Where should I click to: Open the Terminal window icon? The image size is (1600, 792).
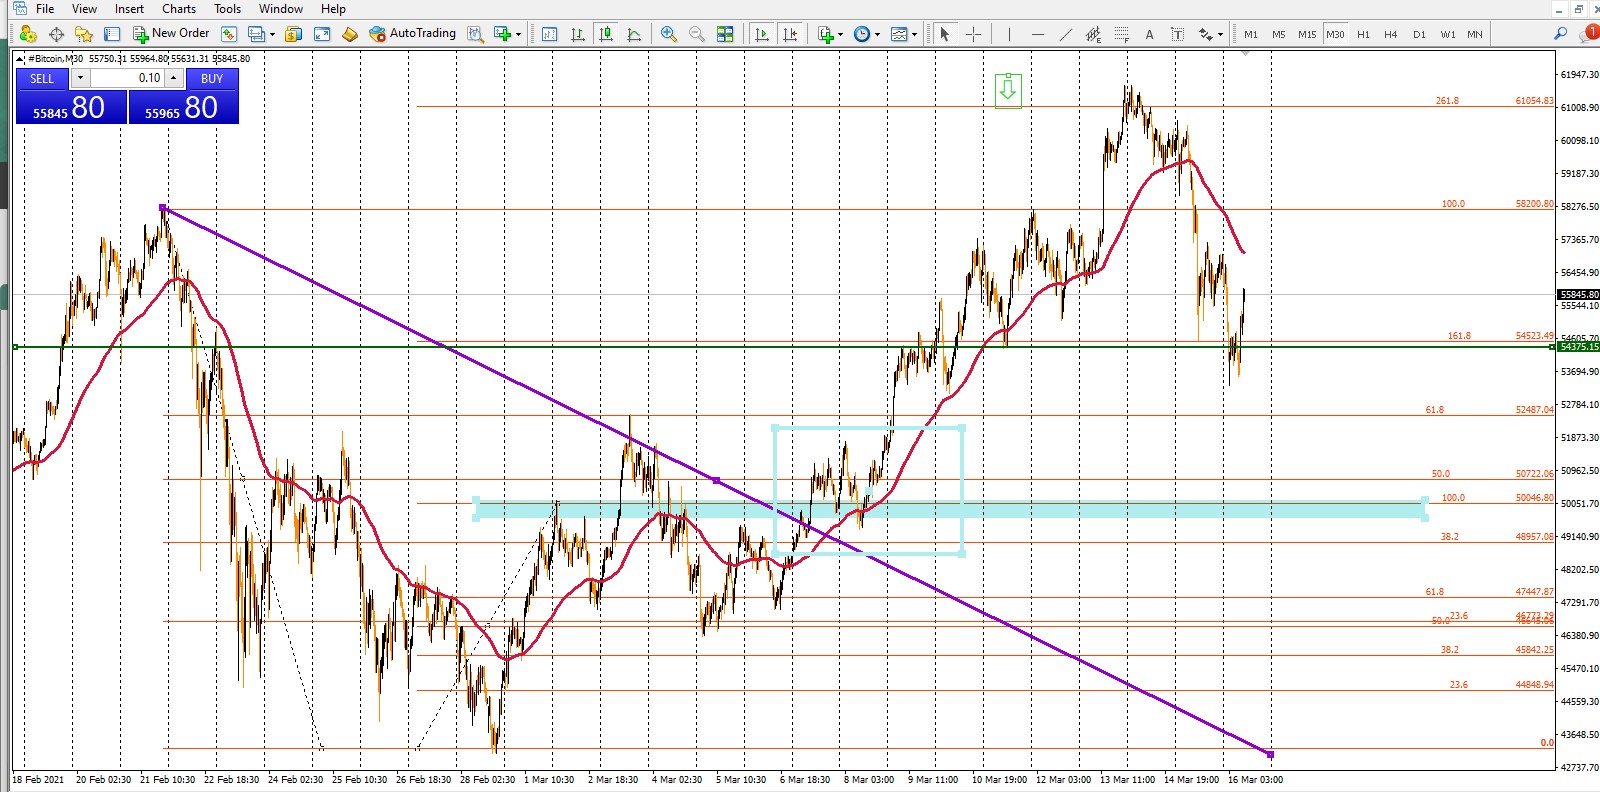point(258,34)
